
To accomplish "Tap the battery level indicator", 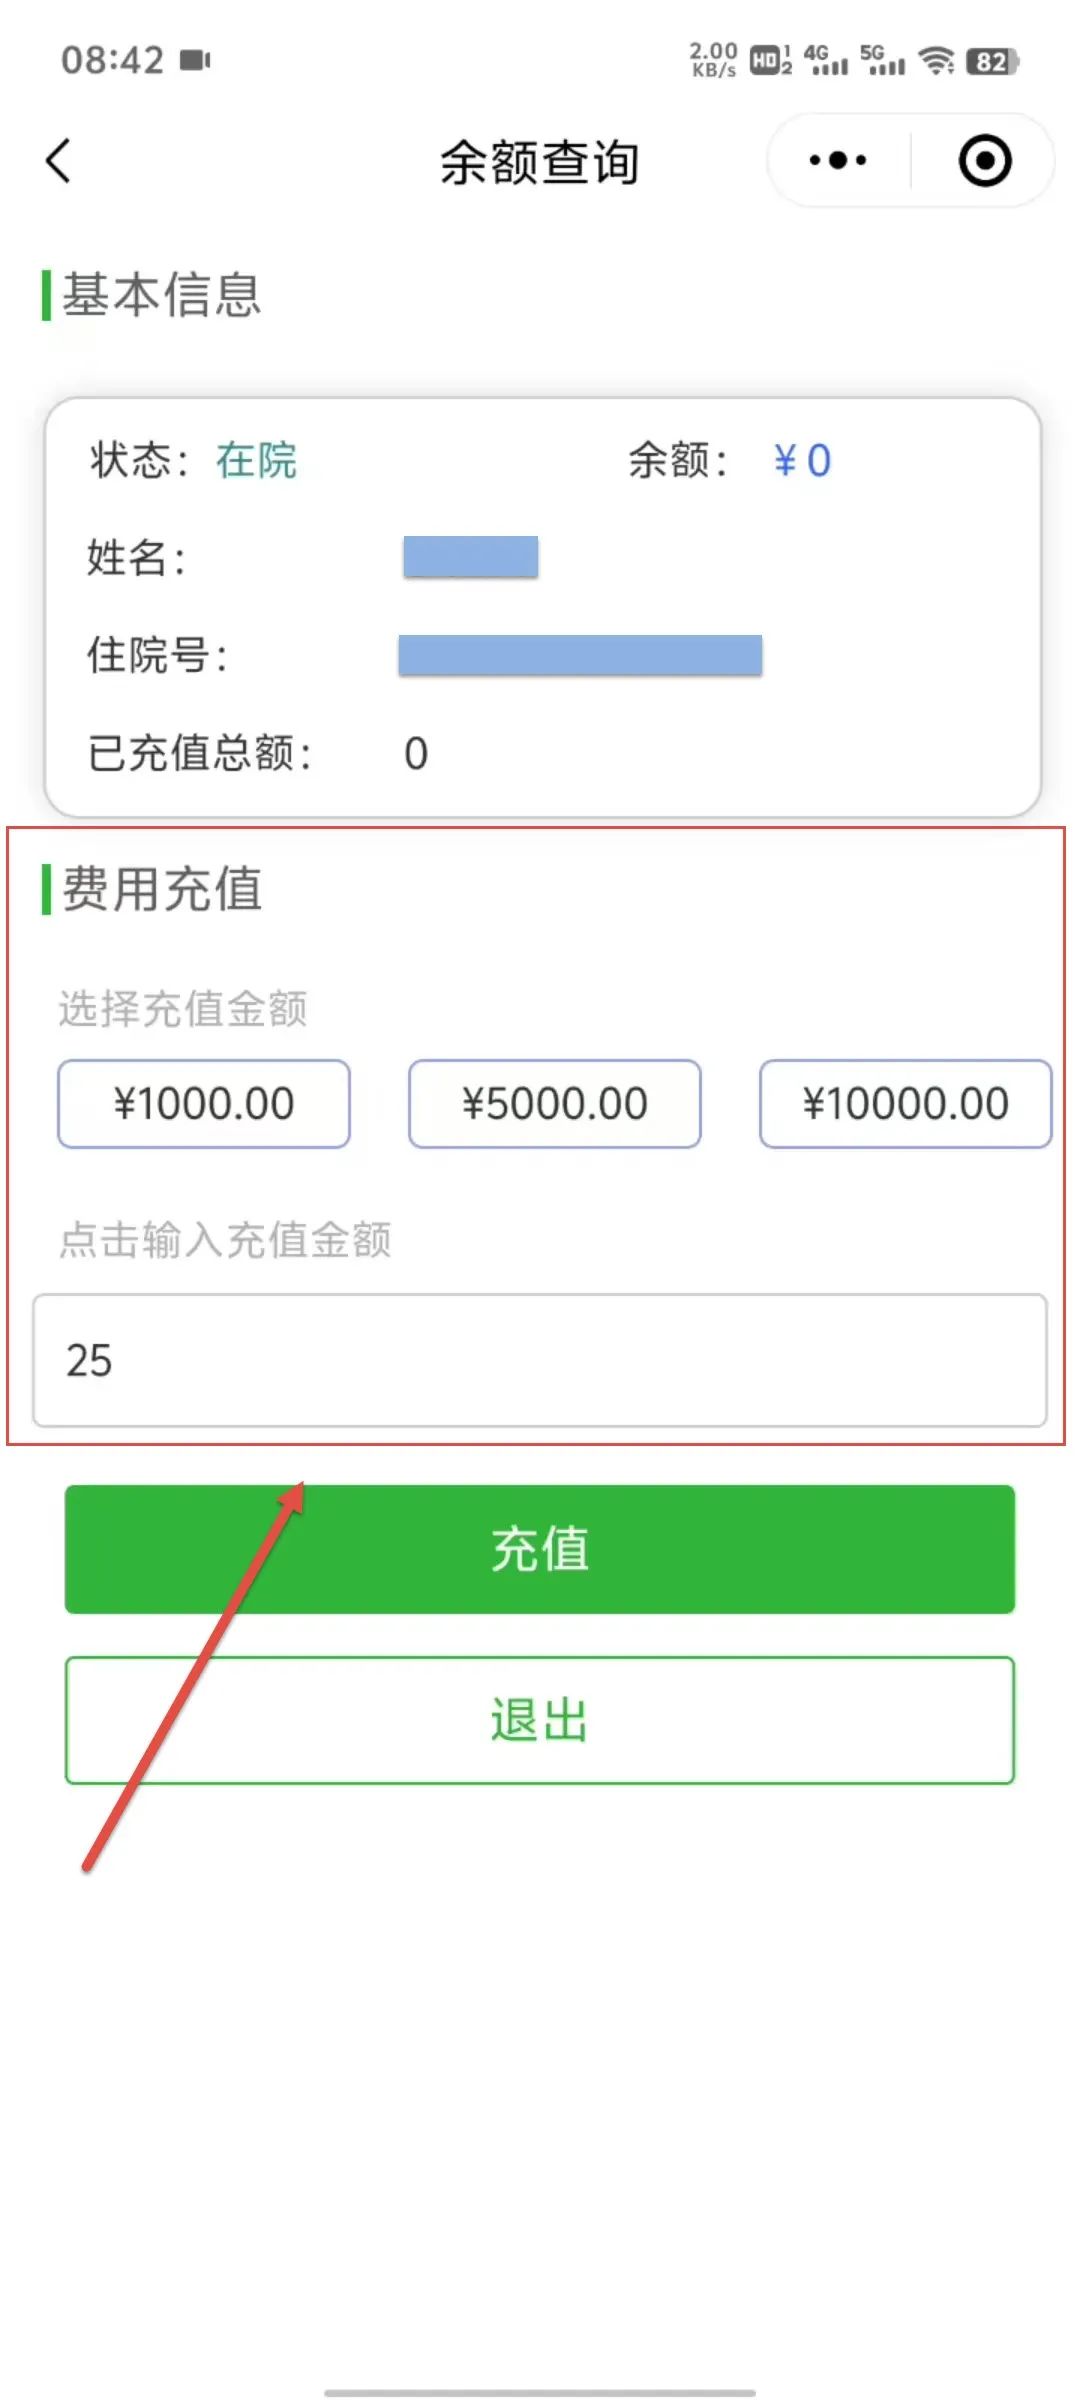I will pyautogui.click(x=992, y=62).
